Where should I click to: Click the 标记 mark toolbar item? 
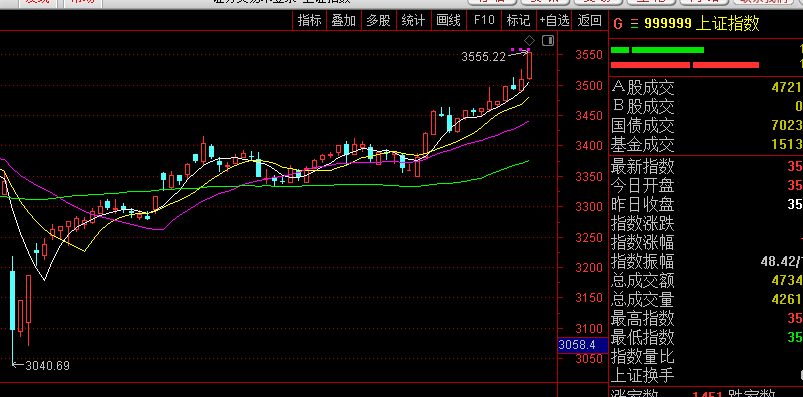pyautogui.click(x=518, y=20)
